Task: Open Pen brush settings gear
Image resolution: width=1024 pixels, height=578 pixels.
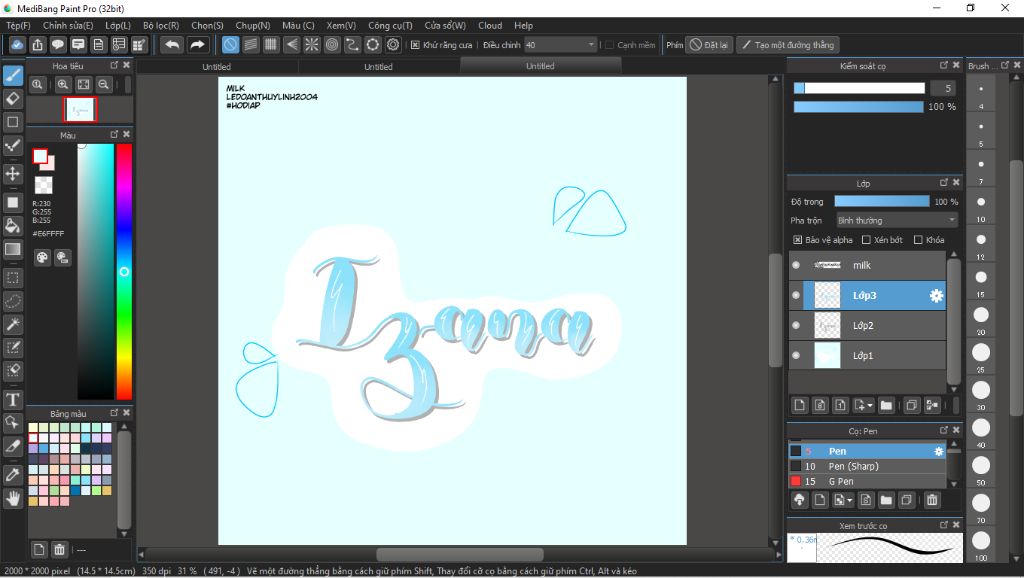Action: pyautogui.click(x=938, y=451)
